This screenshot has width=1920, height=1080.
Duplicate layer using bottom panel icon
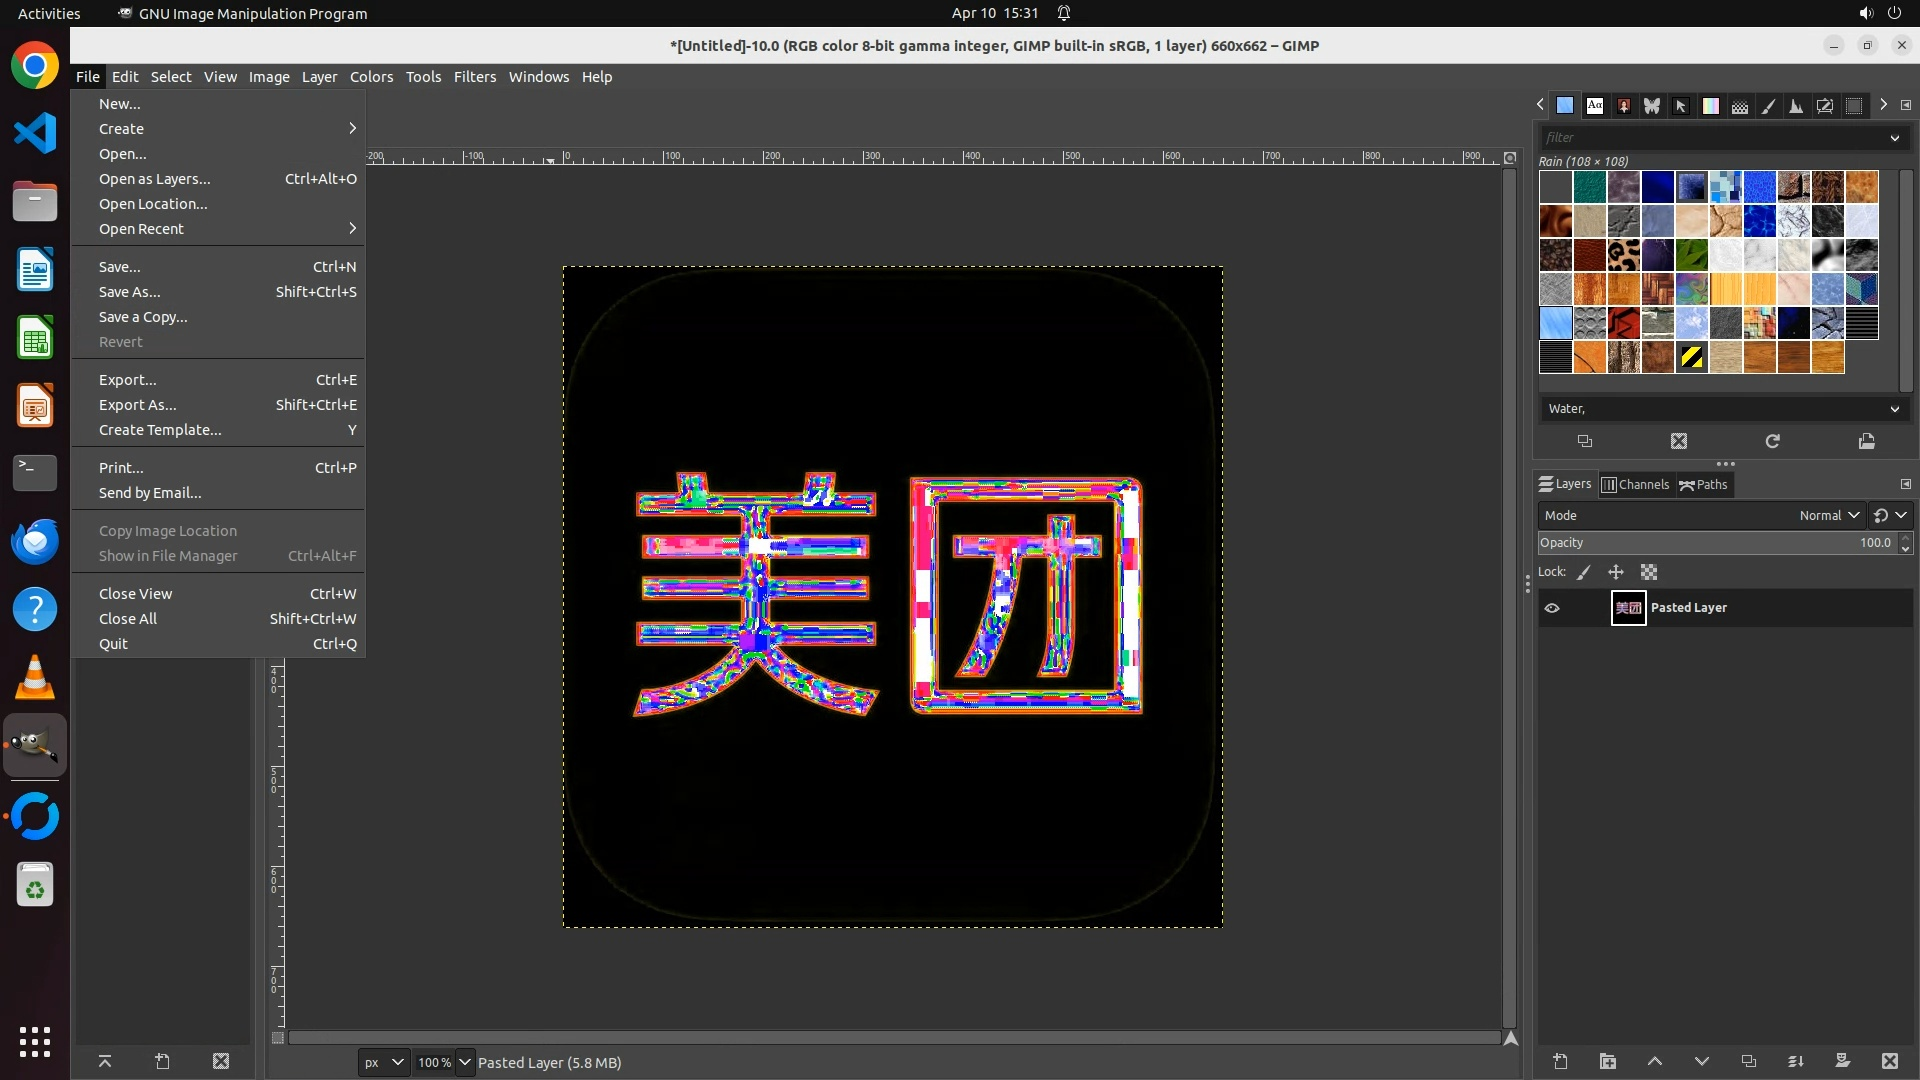coord(1748,1061)
